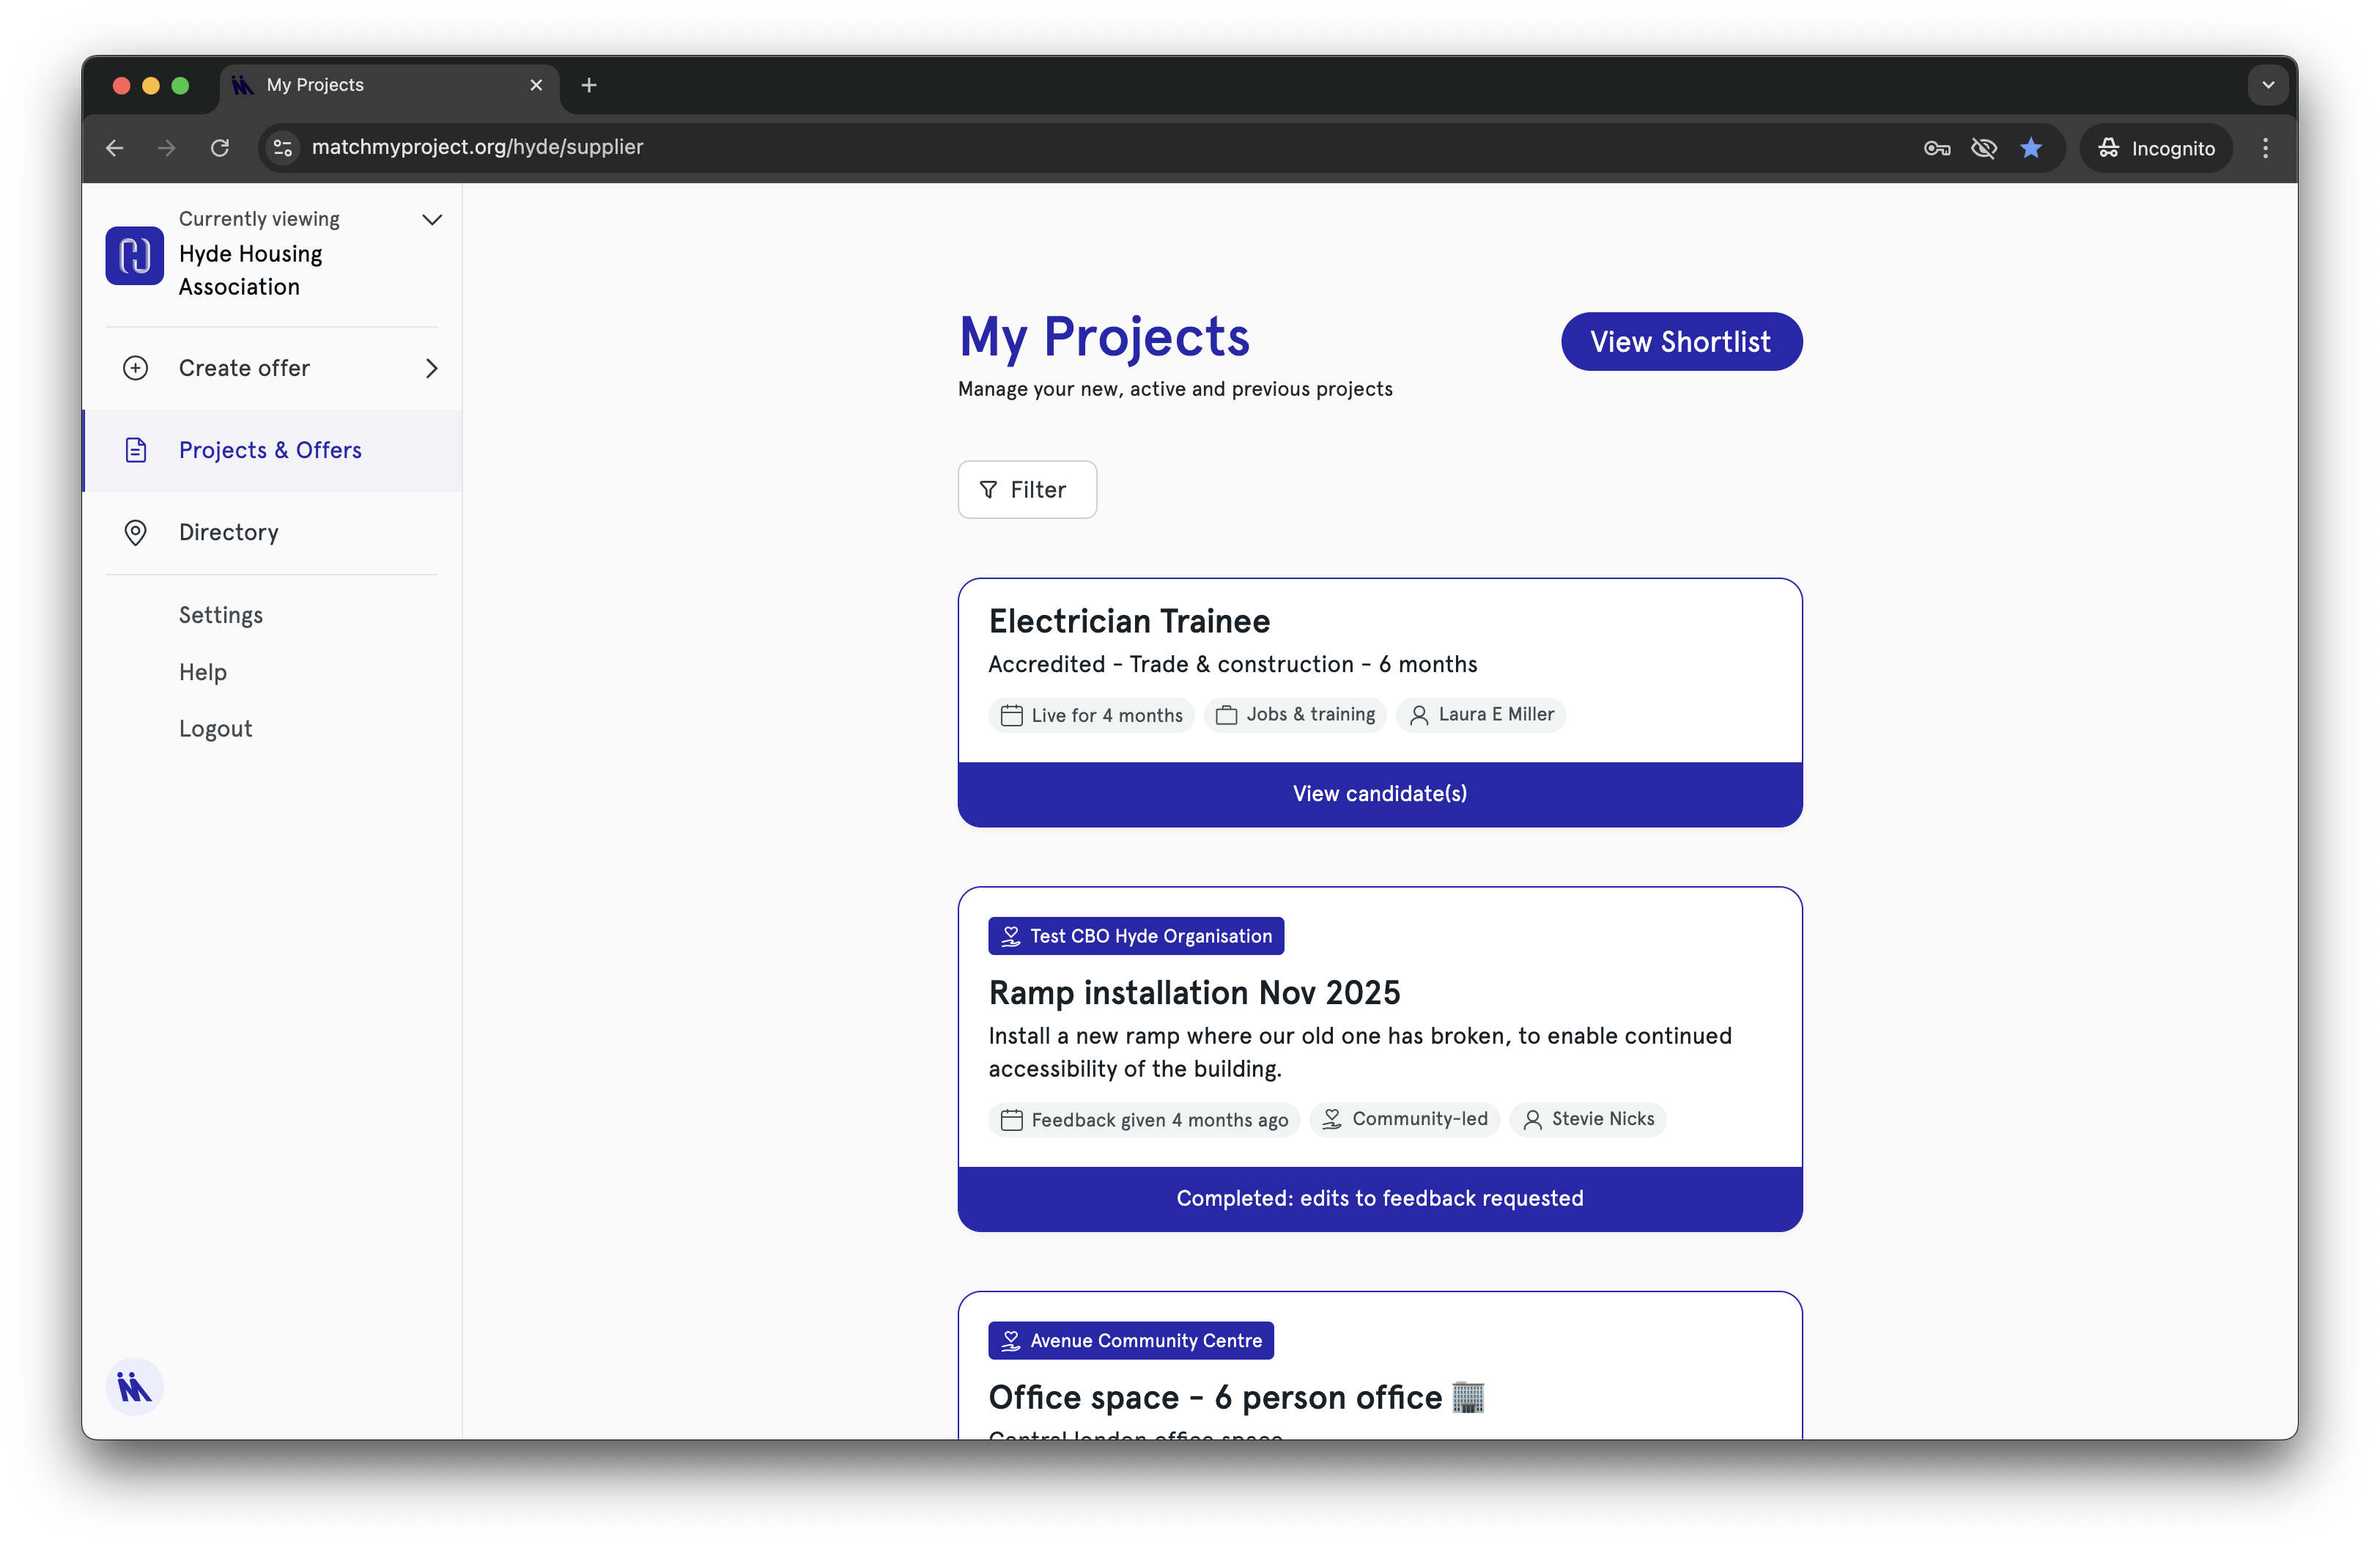Open the Filter options

pos(1026,489)
